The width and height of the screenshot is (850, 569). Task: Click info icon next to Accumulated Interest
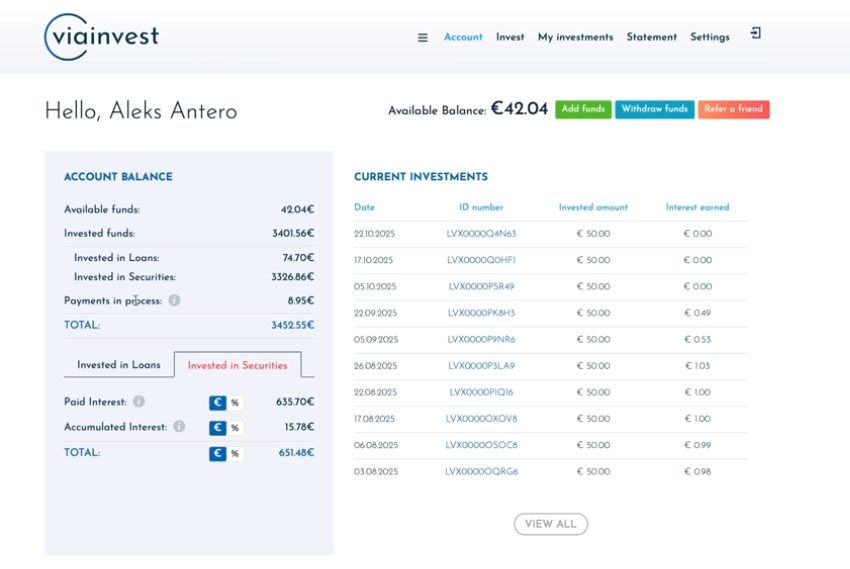click(x=179, y=426)
